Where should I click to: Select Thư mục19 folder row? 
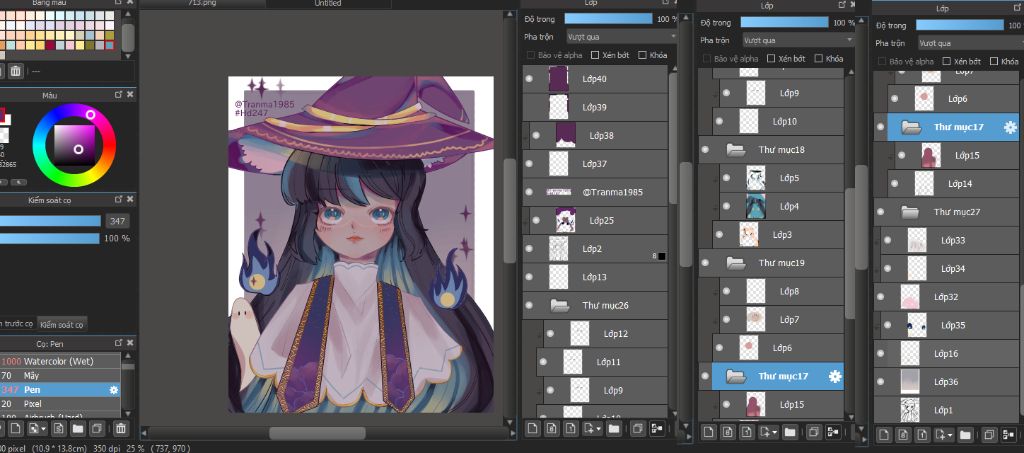(771, 262)
